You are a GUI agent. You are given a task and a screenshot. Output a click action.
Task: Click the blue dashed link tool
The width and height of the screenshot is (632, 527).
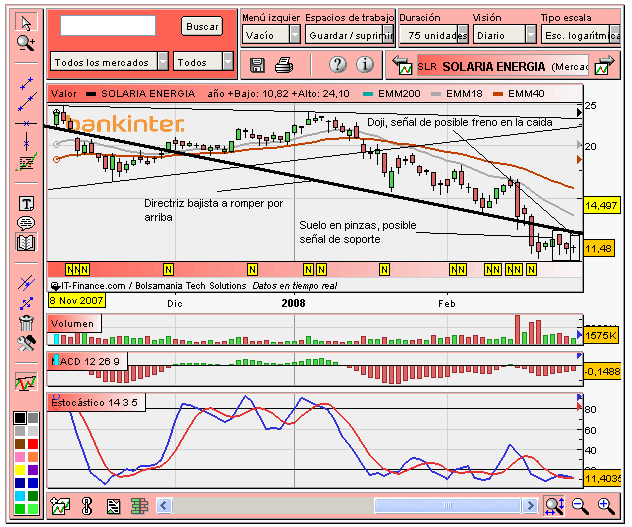26,303
